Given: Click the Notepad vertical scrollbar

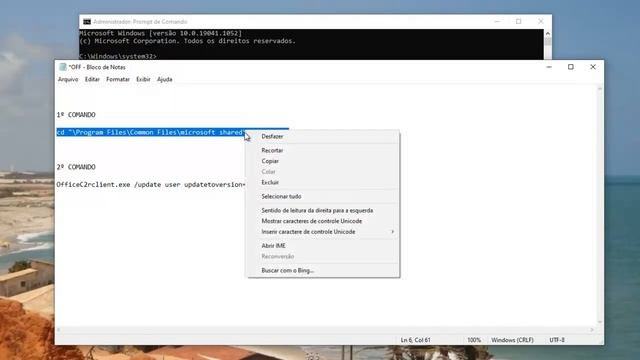Looking at the screenshot, I should (600, 205).
